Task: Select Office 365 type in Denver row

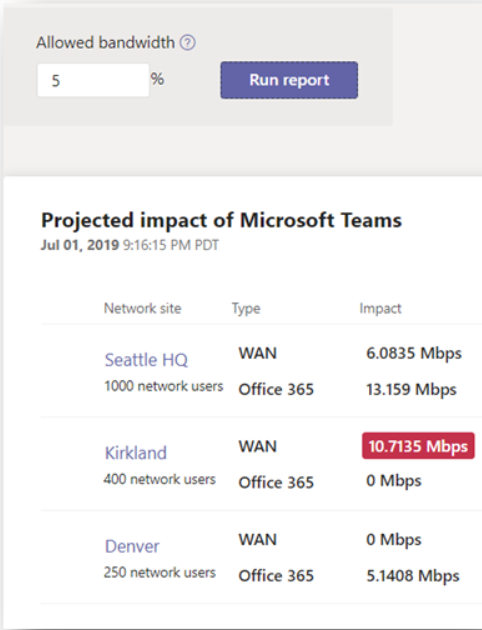Action: coord(276,576)
